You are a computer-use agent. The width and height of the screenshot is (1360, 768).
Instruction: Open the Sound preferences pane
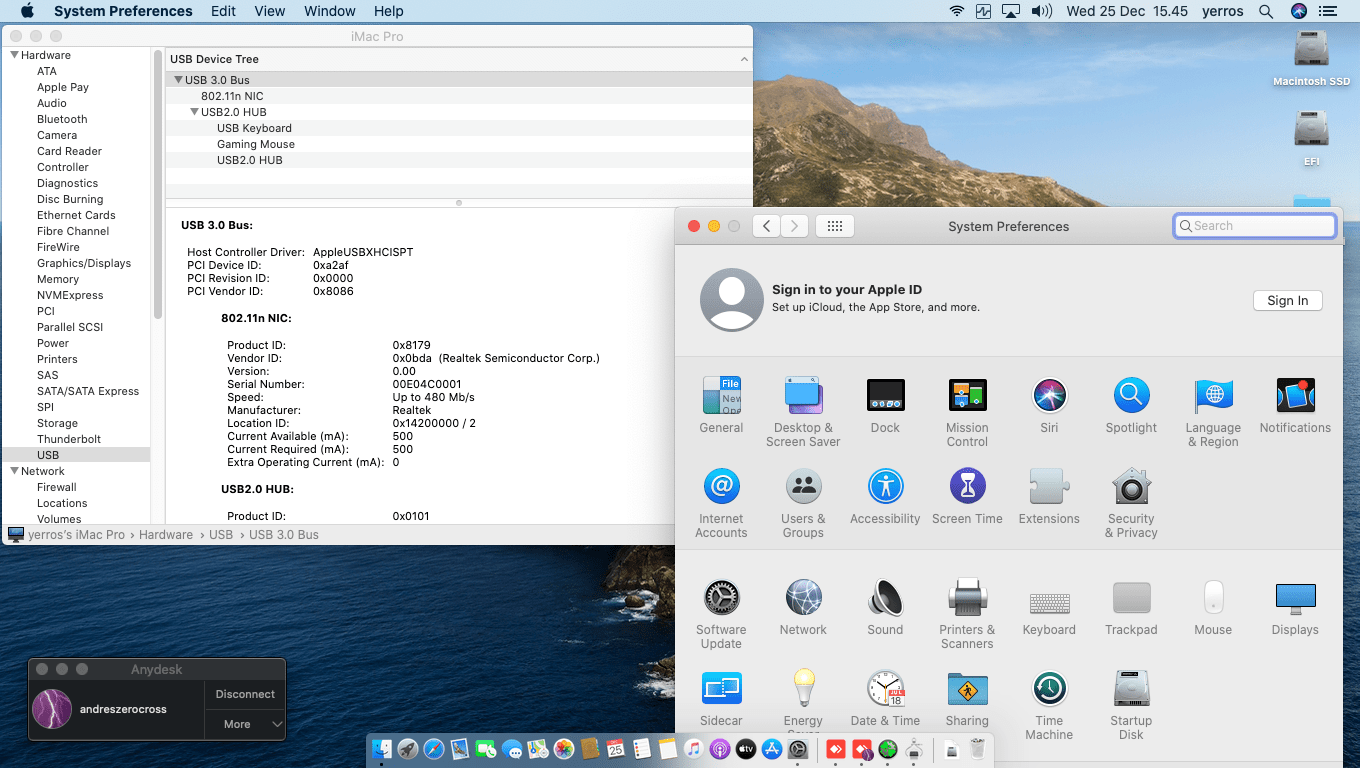[885, 599]
